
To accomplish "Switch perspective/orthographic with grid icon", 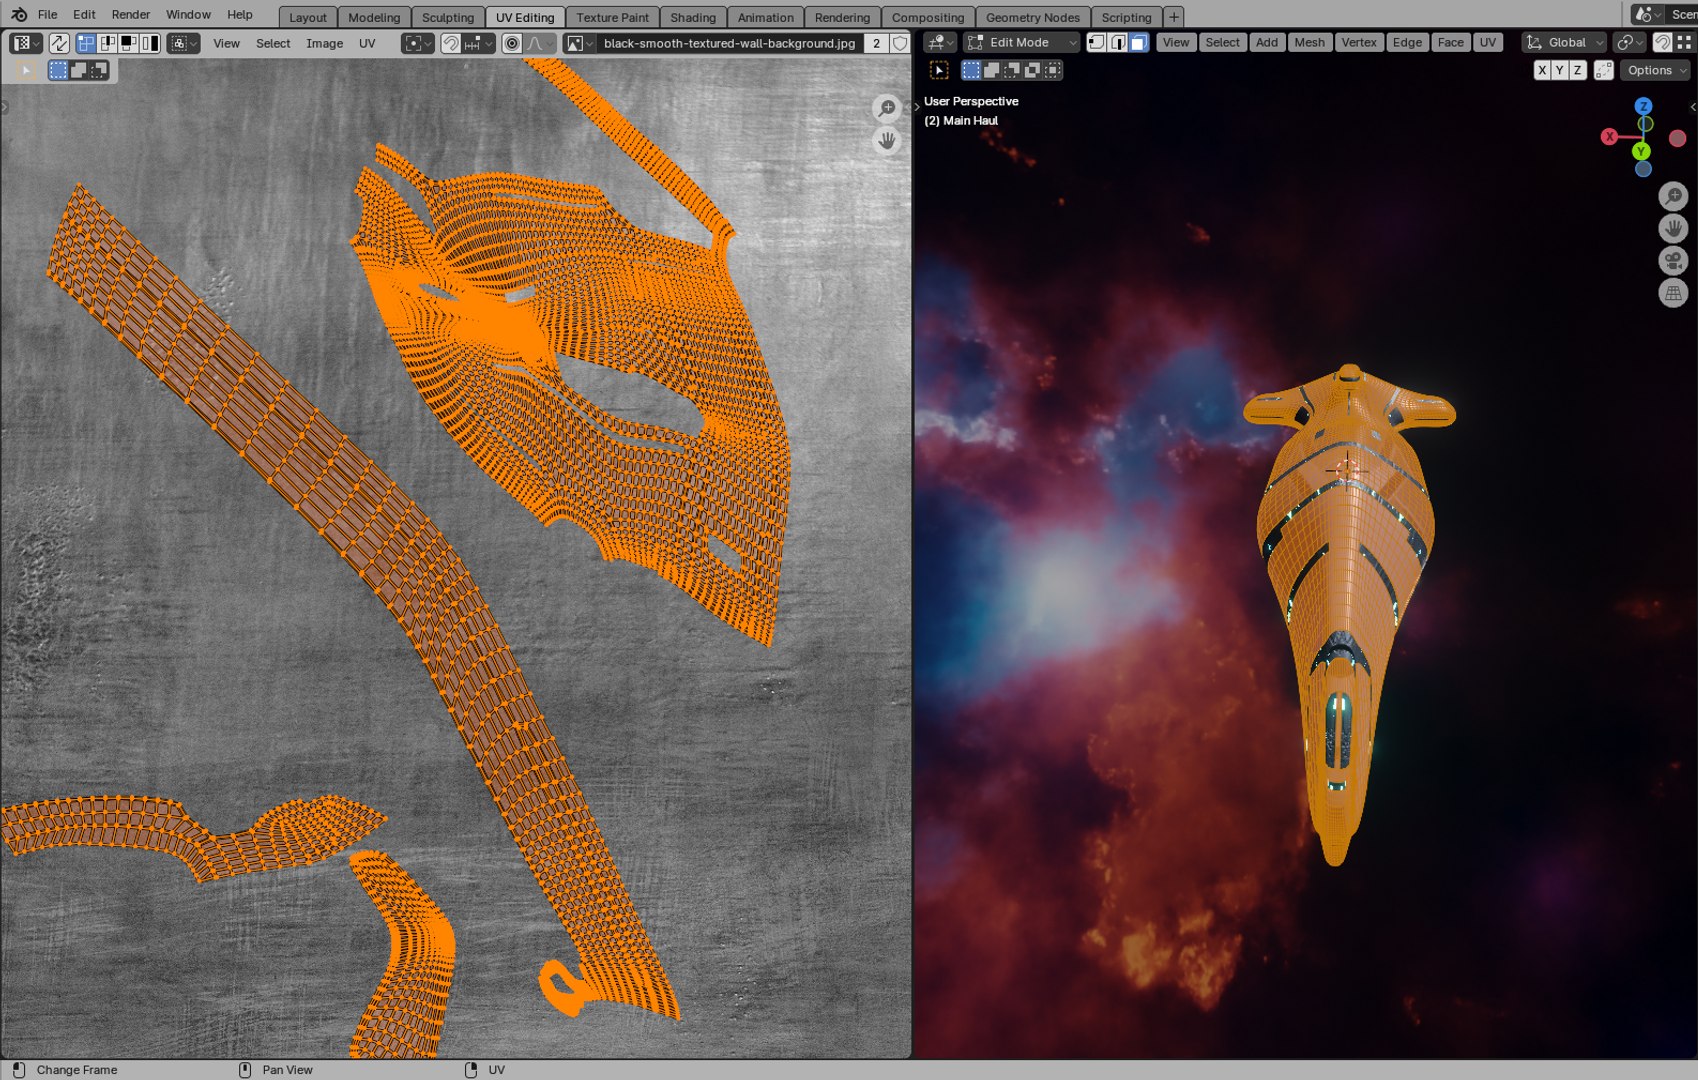I will click(x=1673, y=293).
